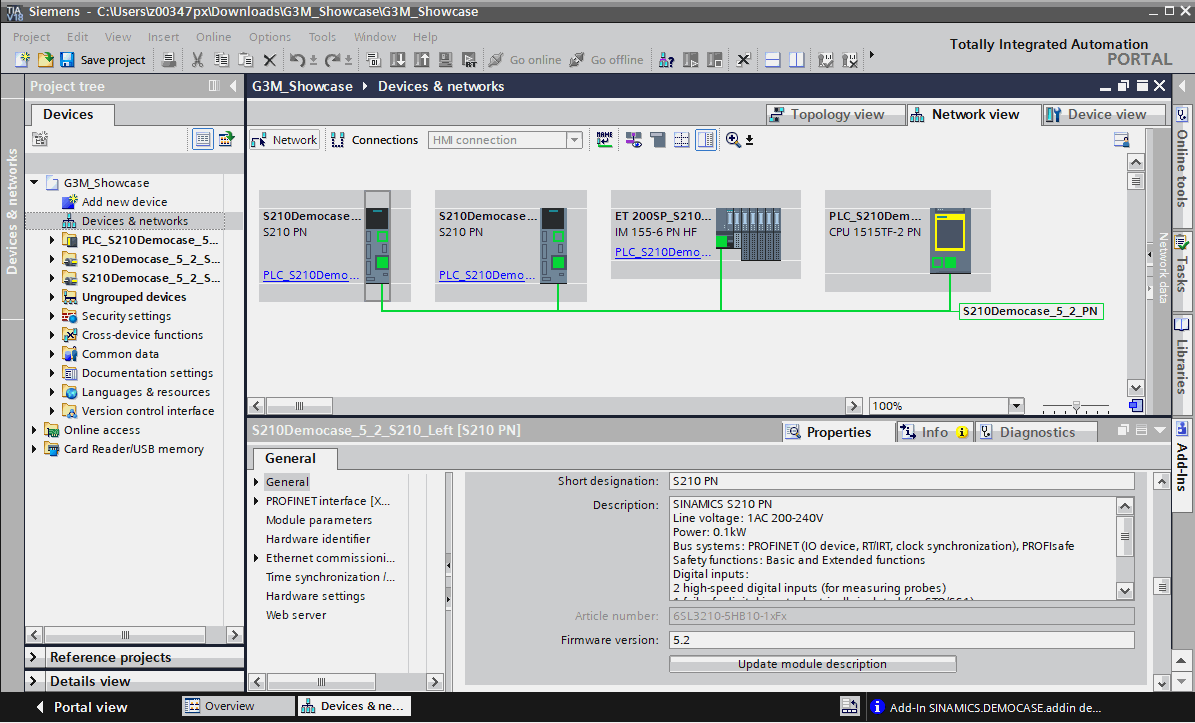Click Update module description button
Screen dimensions: 1195x723
pyautogui.click(x=812, y=664)
